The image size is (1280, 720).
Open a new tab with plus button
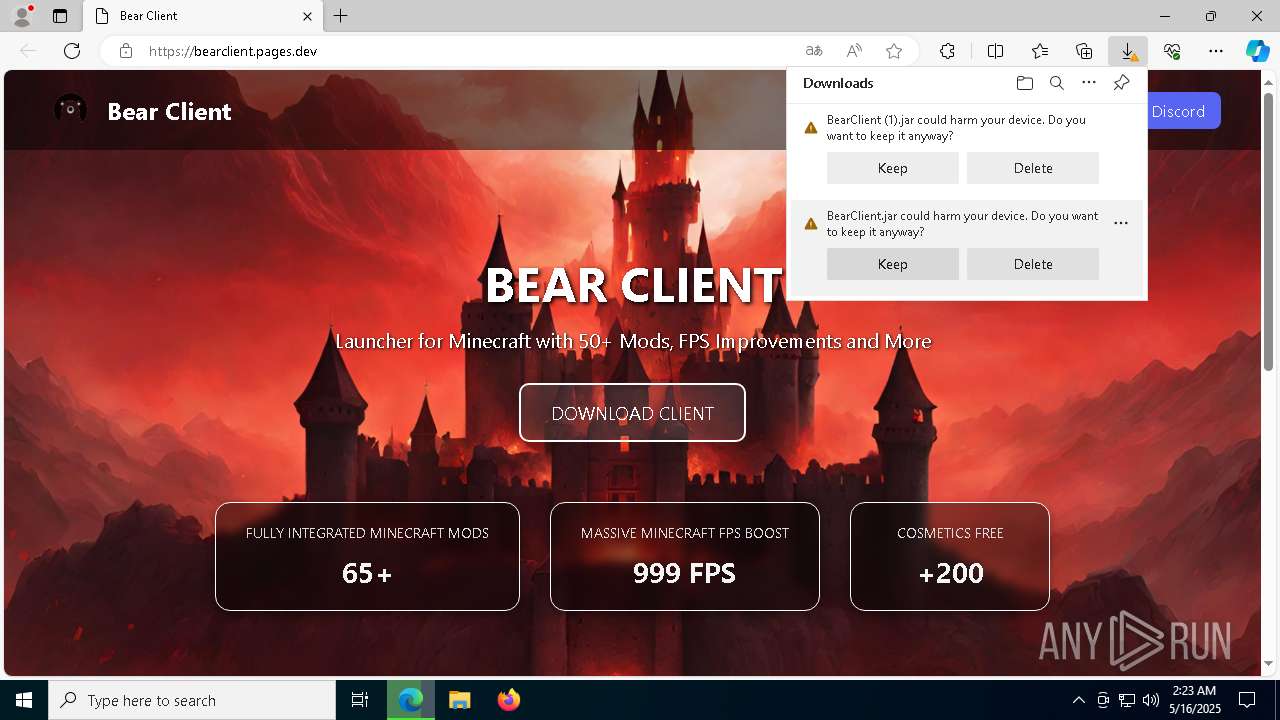pyautogui.click(x=341, y=16)
